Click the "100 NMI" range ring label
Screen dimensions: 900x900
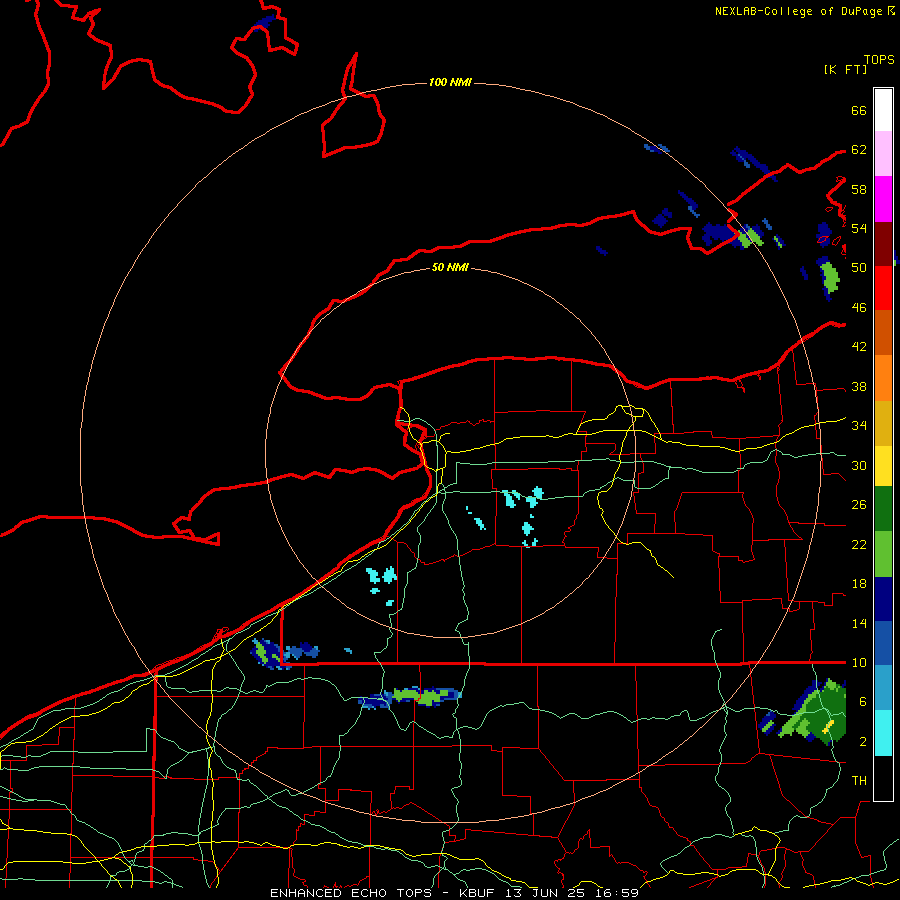(450, 83)
